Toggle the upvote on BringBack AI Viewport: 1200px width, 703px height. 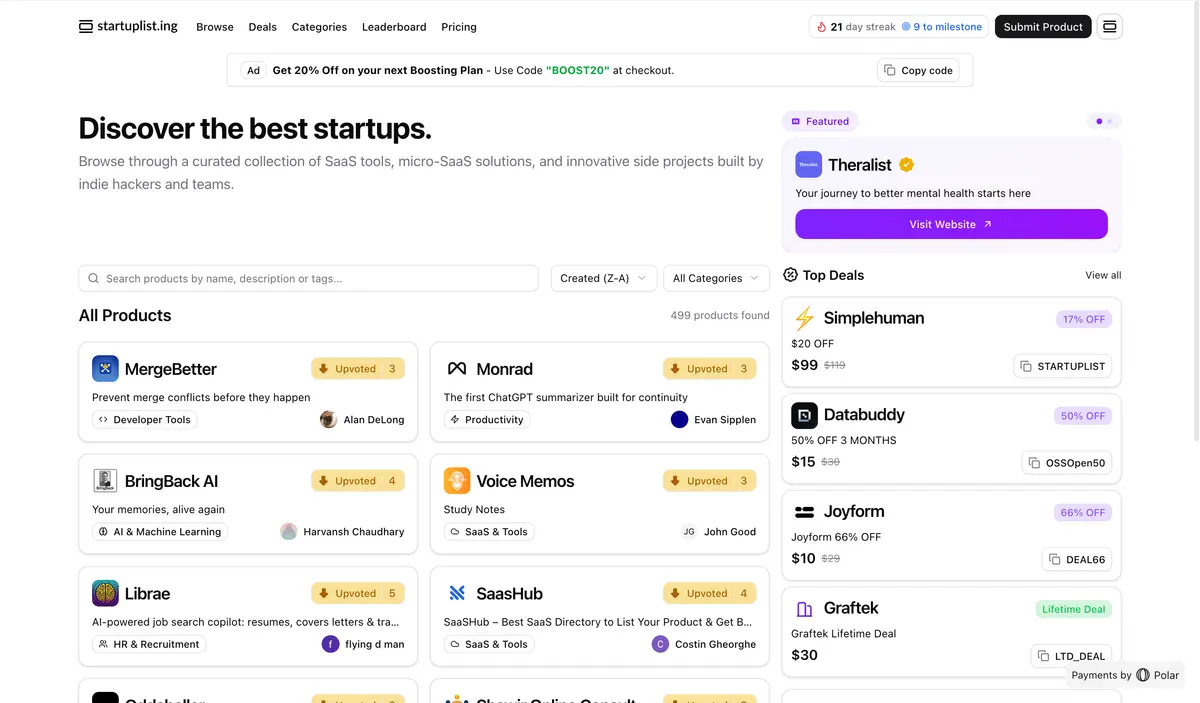(x=357, y=480)
